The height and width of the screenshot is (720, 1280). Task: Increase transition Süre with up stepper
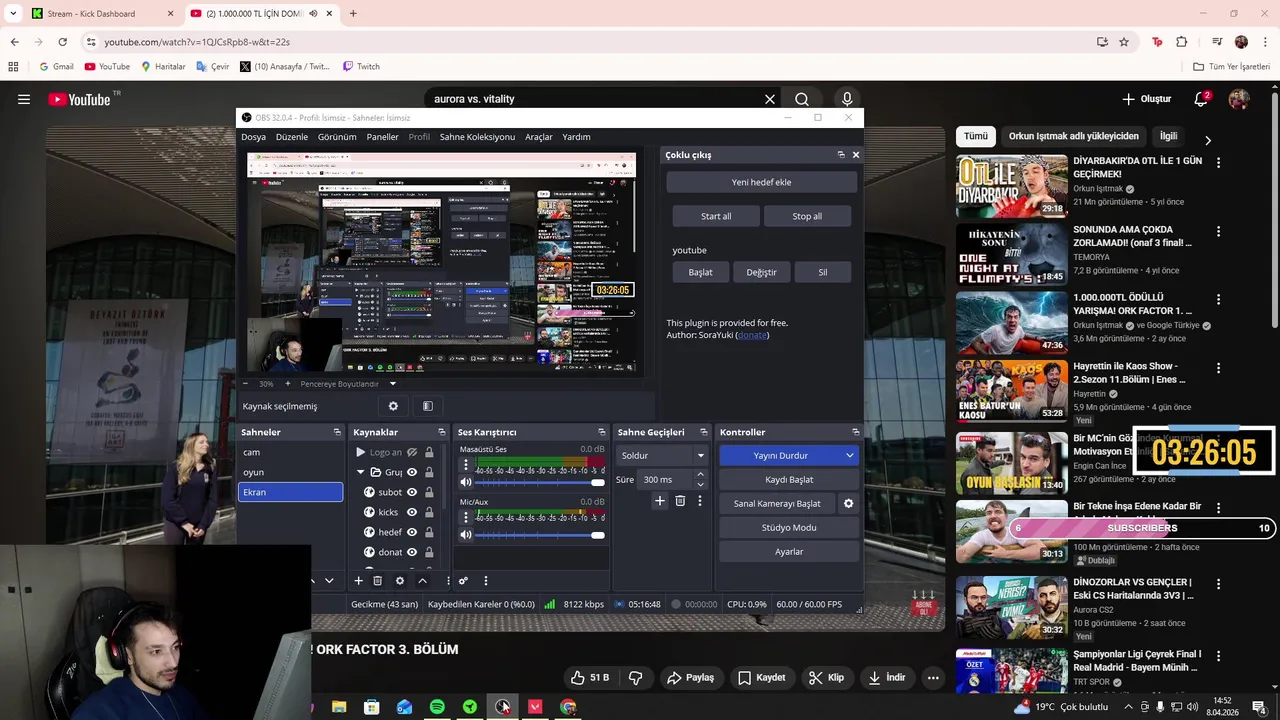click(x=700, y=474)
